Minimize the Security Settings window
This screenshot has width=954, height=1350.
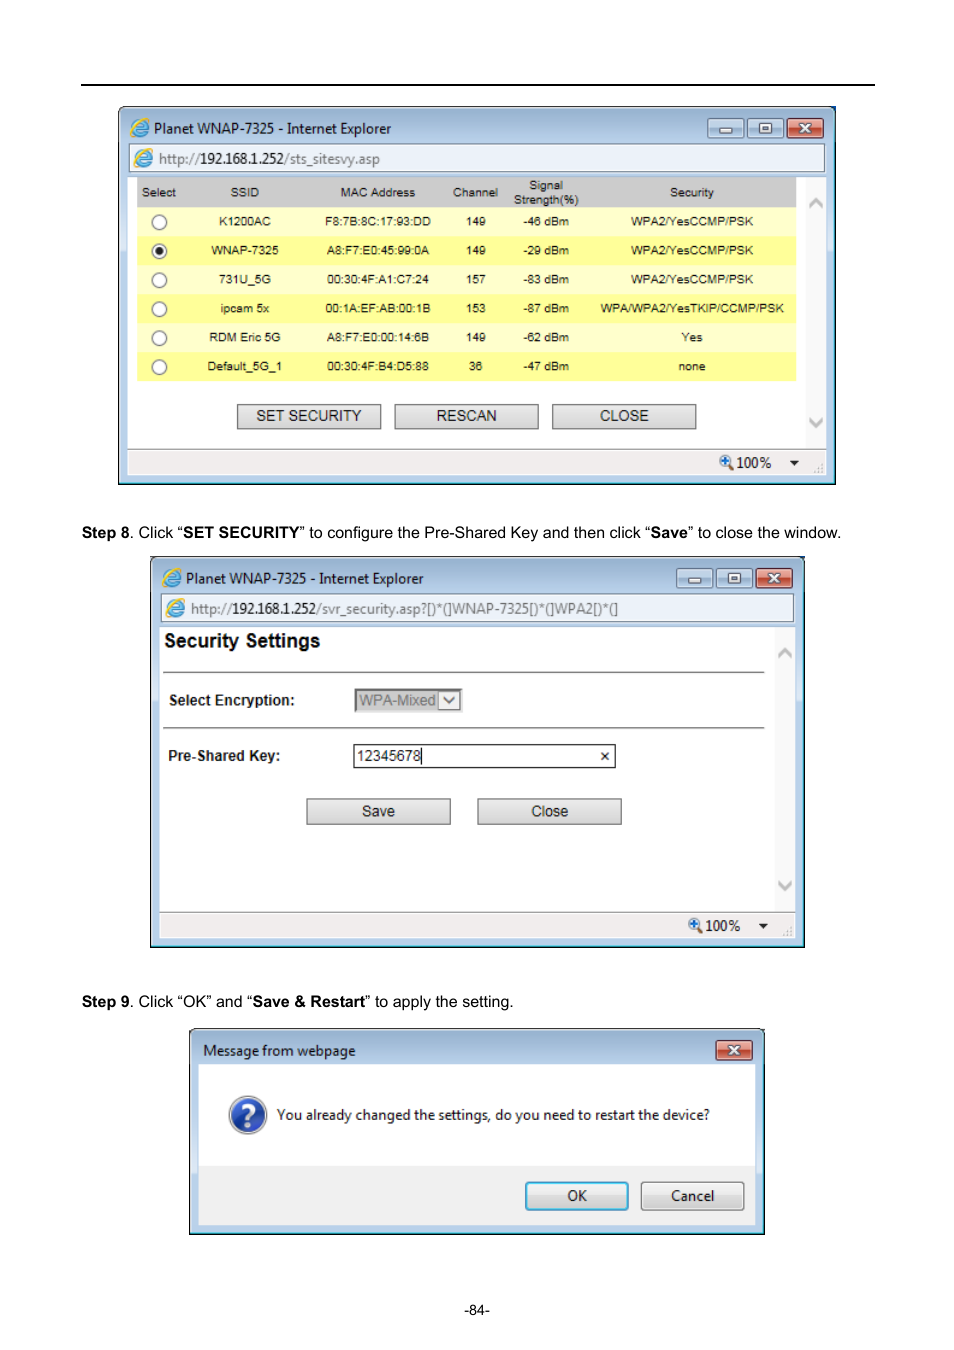coord(694,578)
